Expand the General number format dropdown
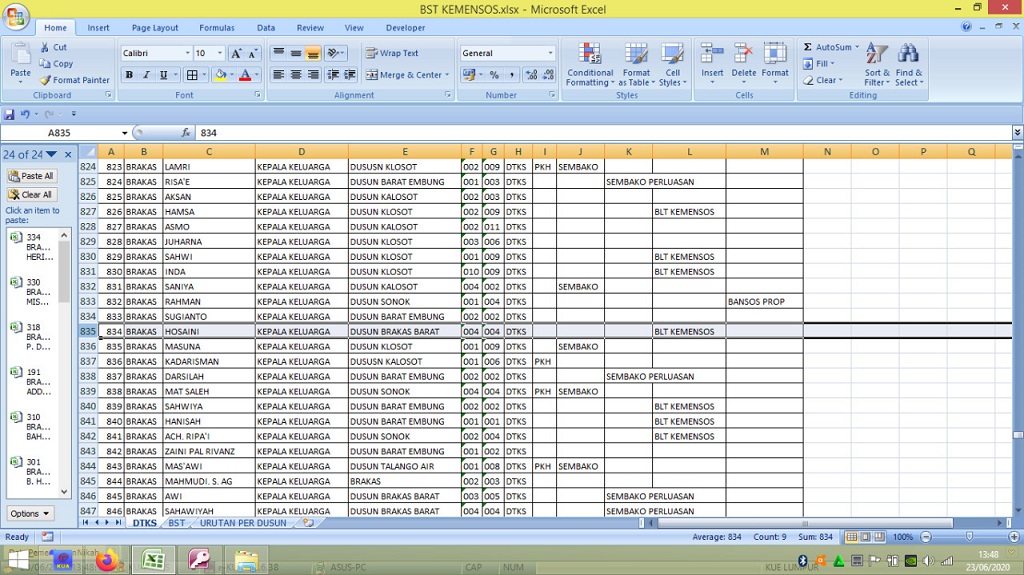This screenshot has width=1024, height=575. (550, 53)
